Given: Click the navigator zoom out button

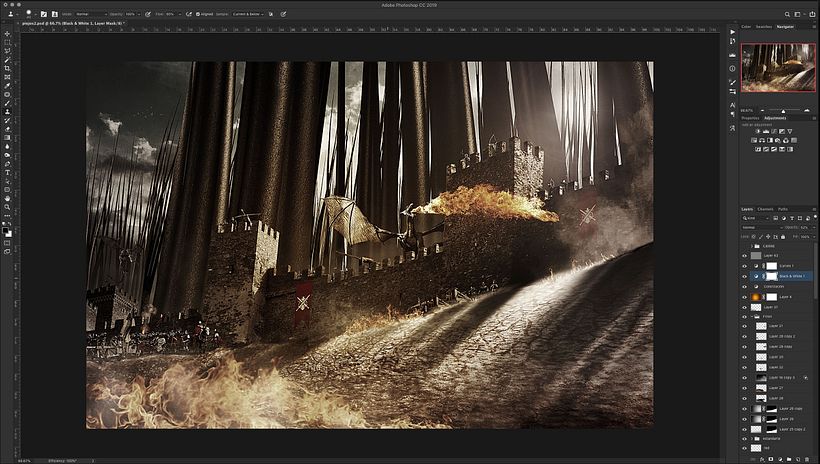Looking at the screenshot, I should (762, 110).
